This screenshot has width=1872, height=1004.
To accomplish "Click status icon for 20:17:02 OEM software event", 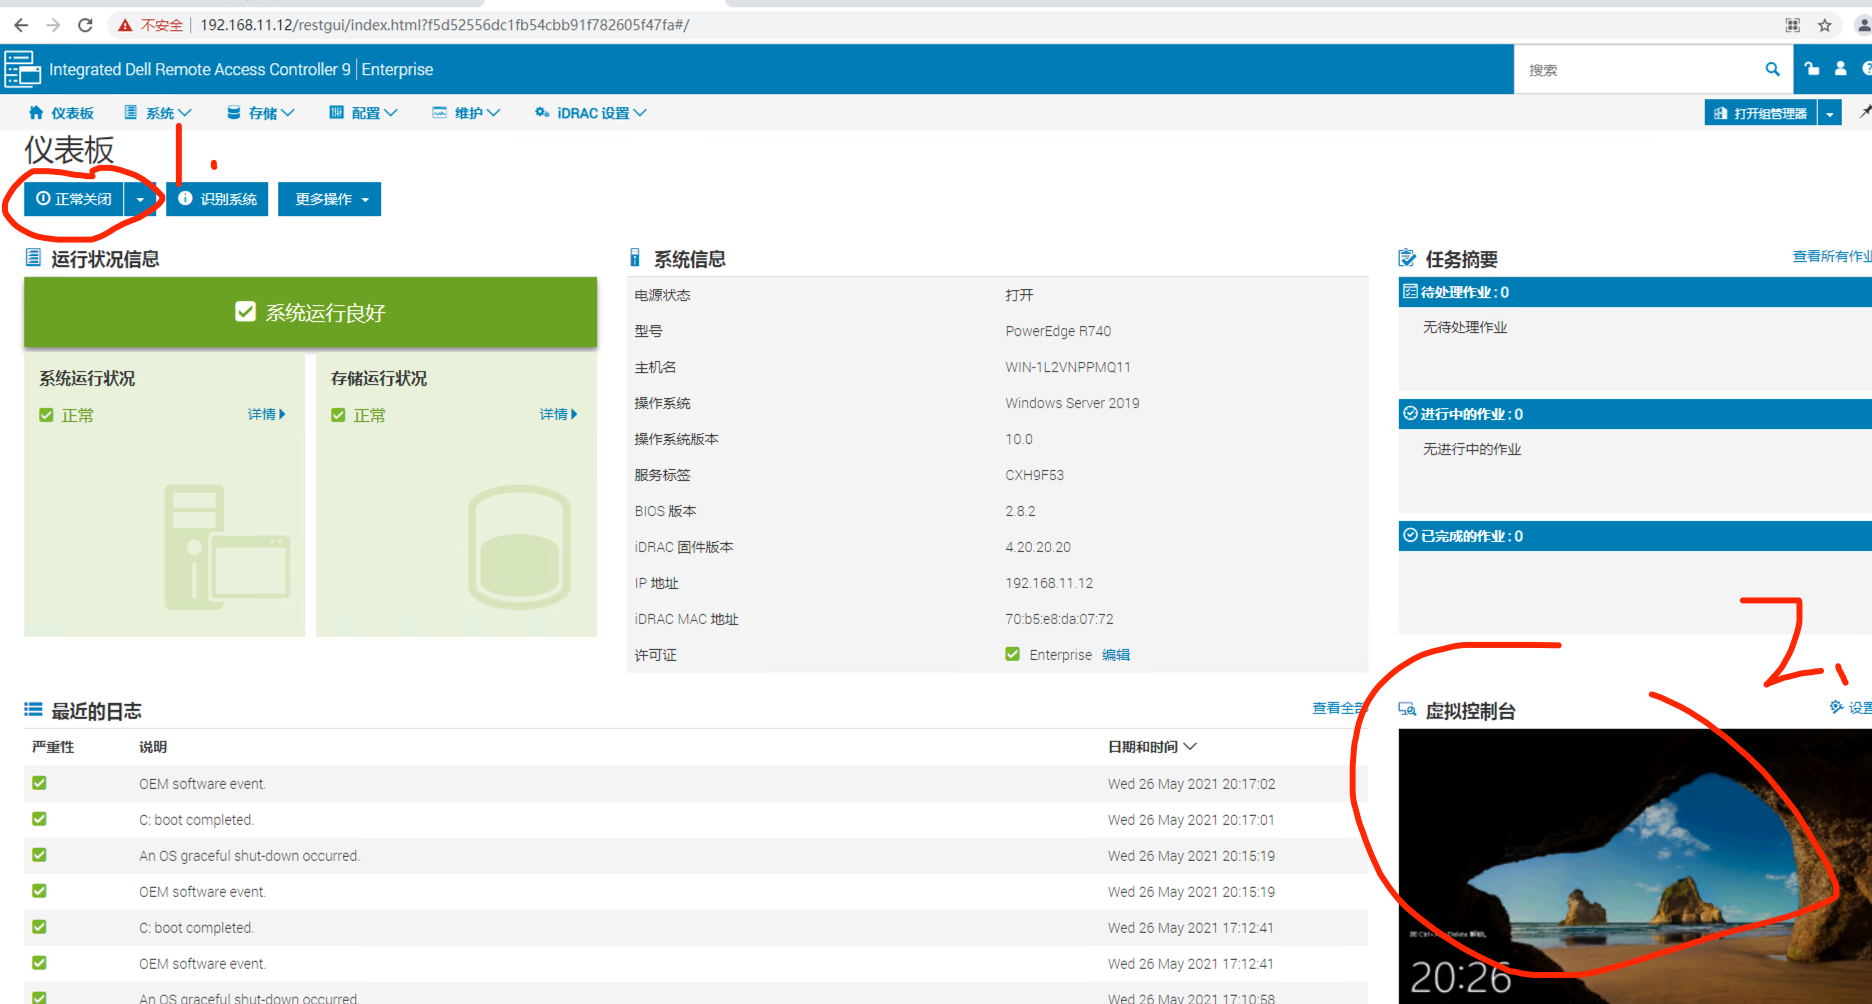I will 39,783.
